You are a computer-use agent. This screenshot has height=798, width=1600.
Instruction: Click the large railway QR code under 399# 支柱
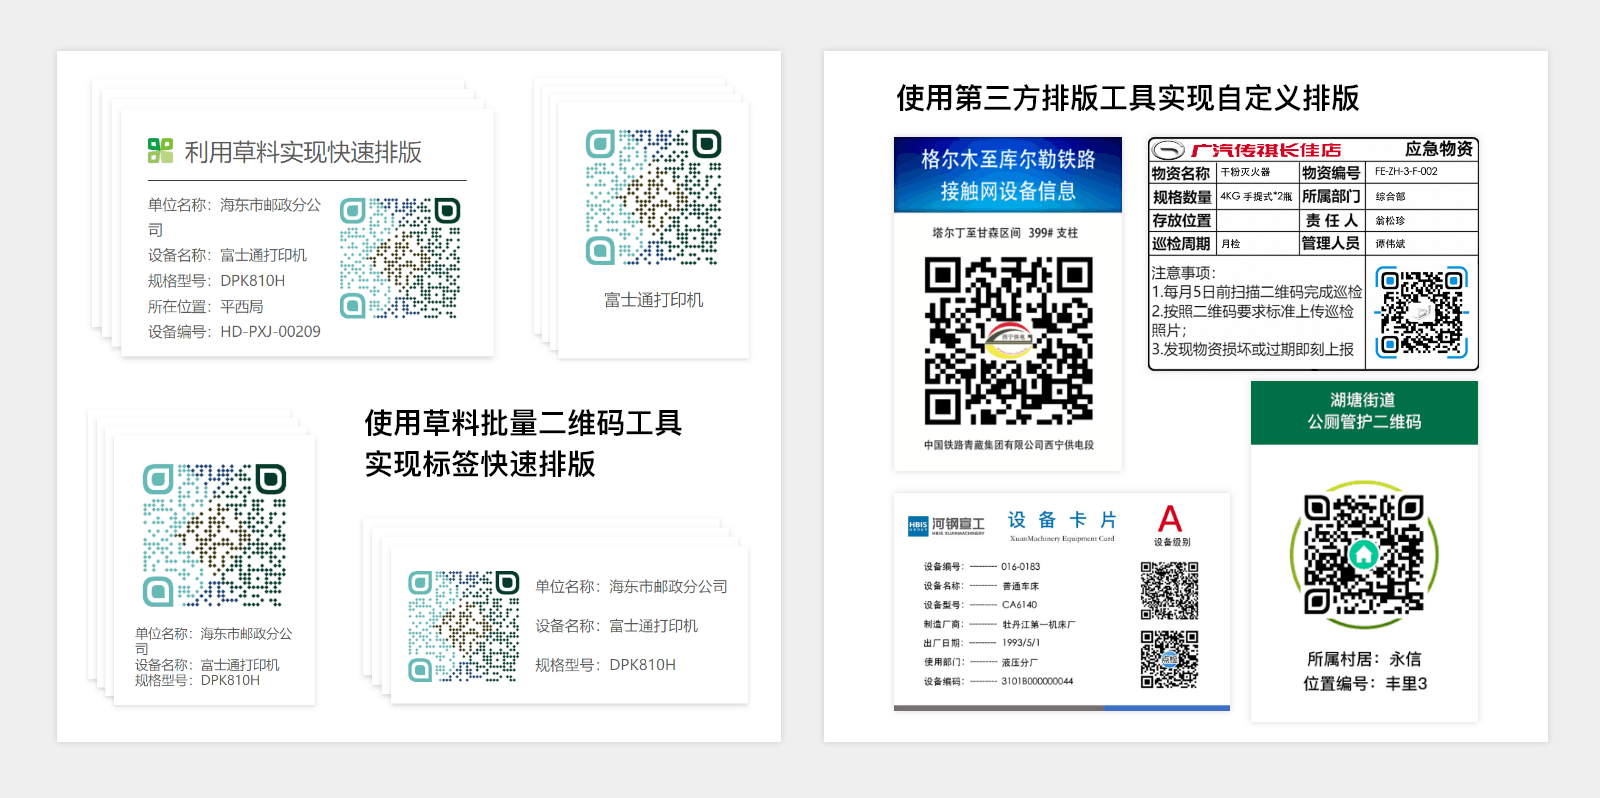(x=1008, y=341)
